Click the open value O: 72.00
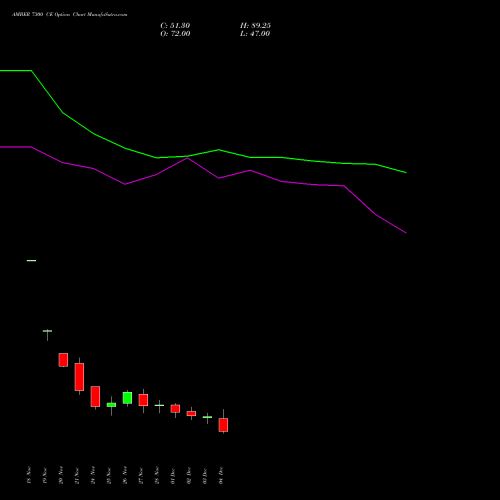 [175, 34]
